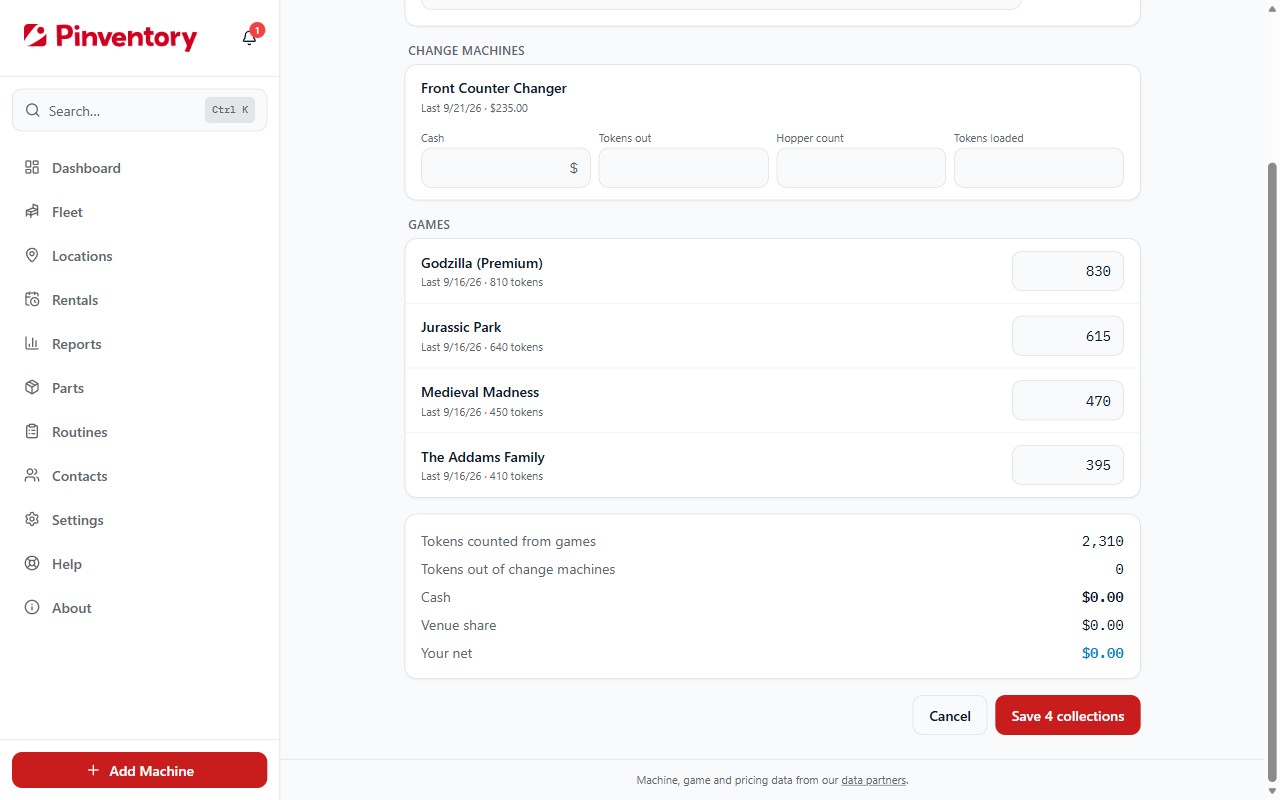Open the Dashboard page
Viewport: 1280px width, 800px height.
click(140, 168)
